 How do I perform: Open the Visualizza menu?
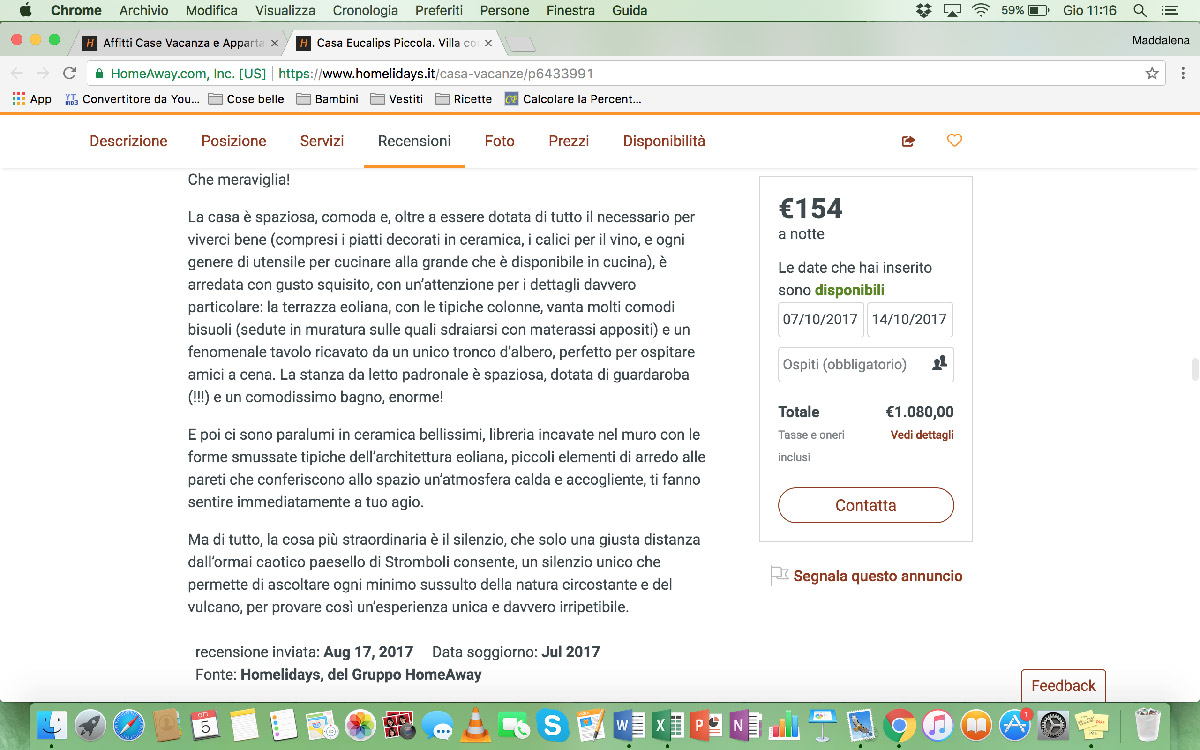pos(285,11)
